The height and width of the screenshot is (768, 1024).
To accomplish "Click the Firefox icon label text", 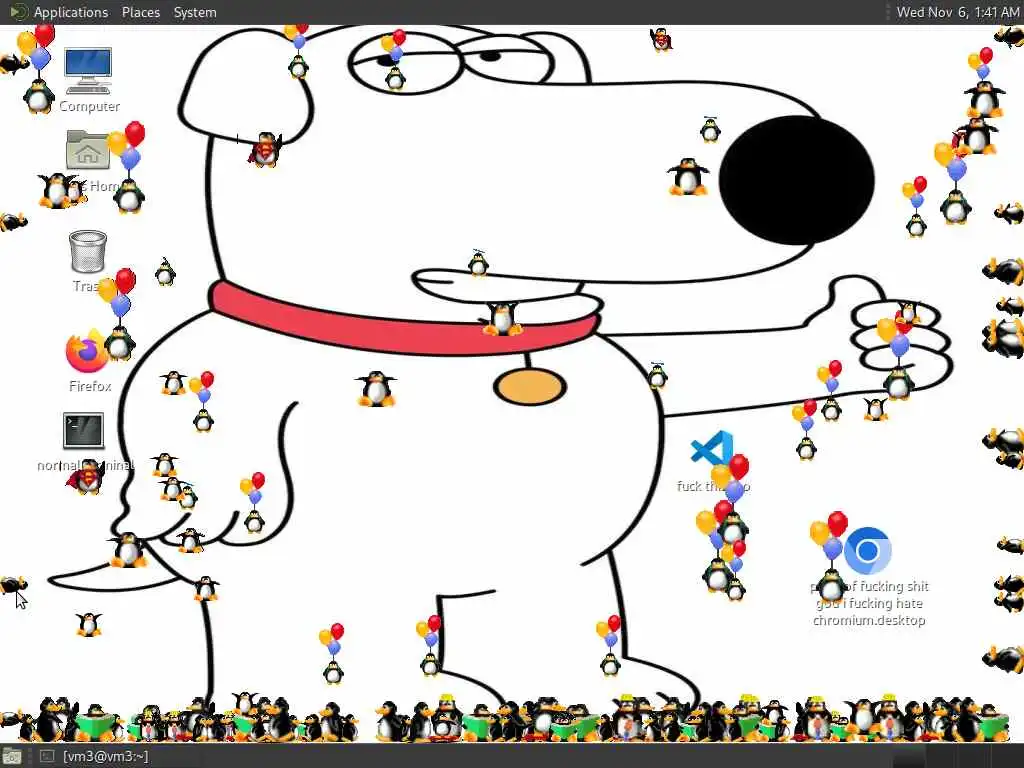I will click(90, 386).
